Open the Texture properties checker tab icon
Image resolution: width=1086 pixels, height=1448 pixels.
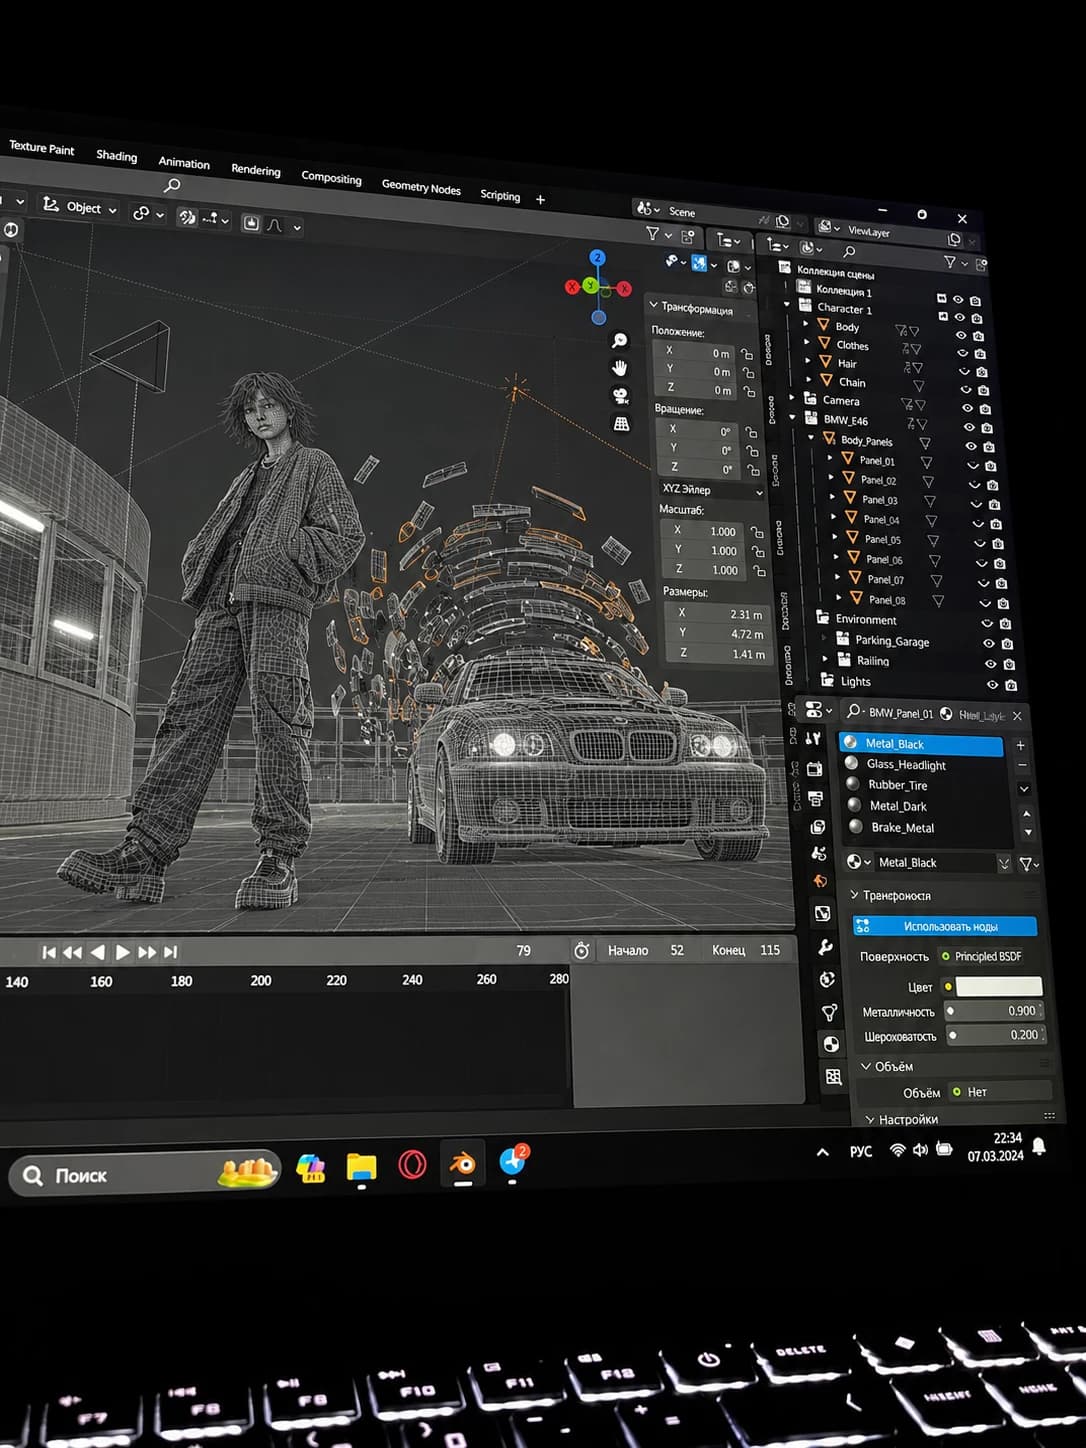click(x=833, y=1077)
